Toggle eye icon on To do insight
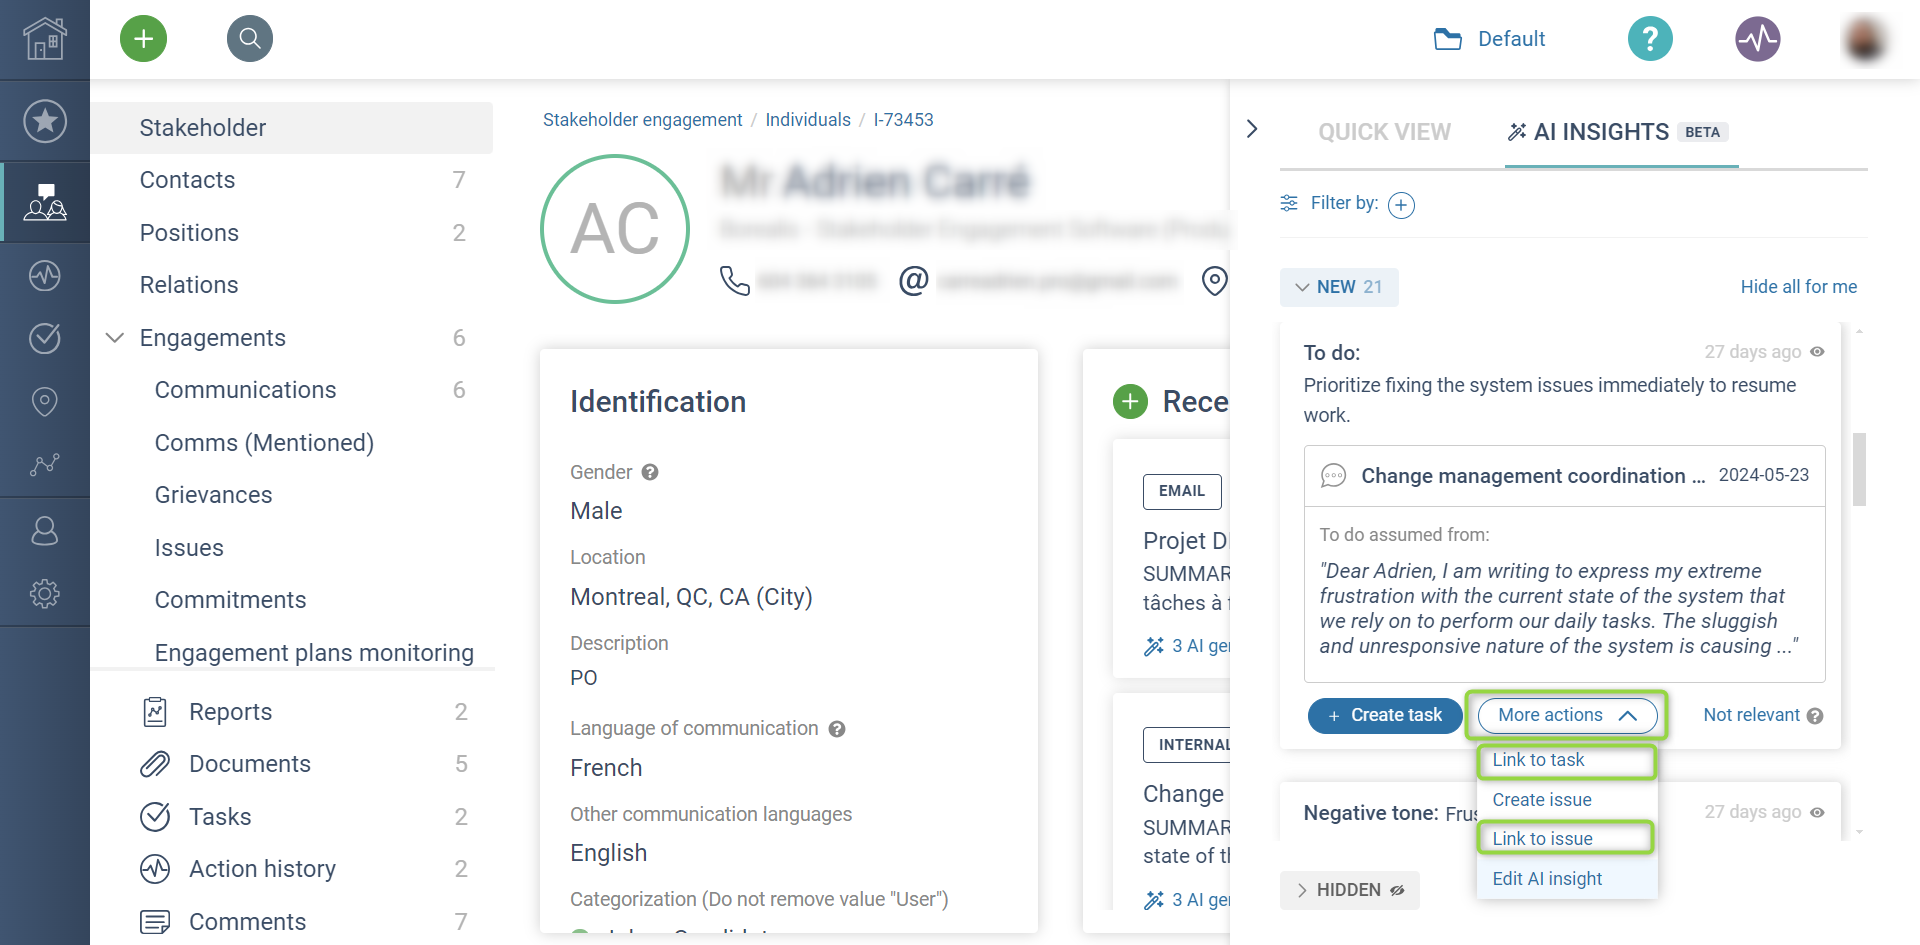The height and width of the screenshot is (945, 1920). 1818,352
